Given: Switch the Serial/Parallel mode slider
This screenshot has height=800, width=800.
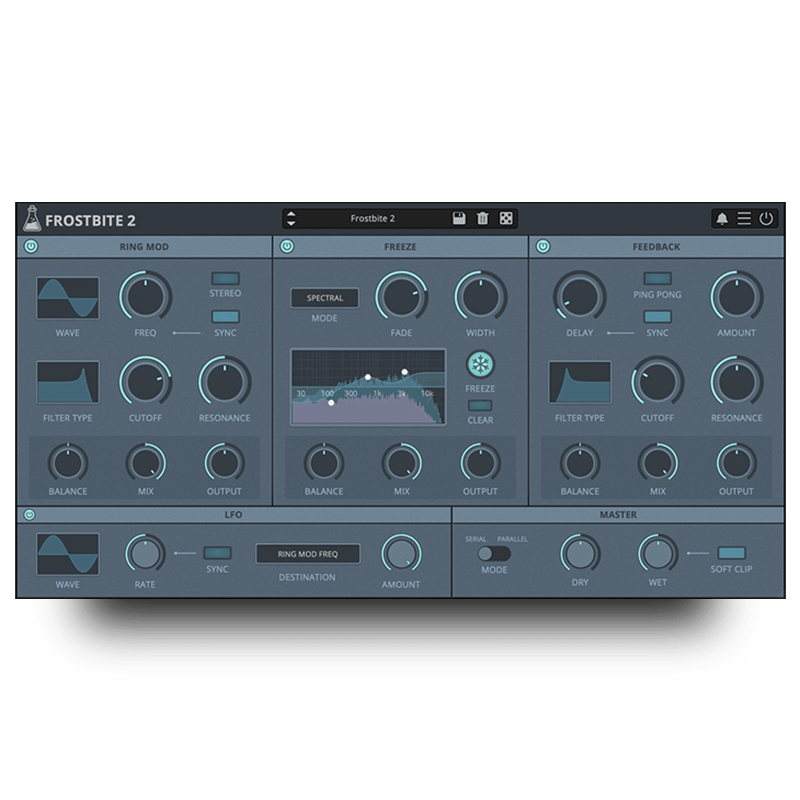Looking at the screenshot, I should (x=494, y=553).
